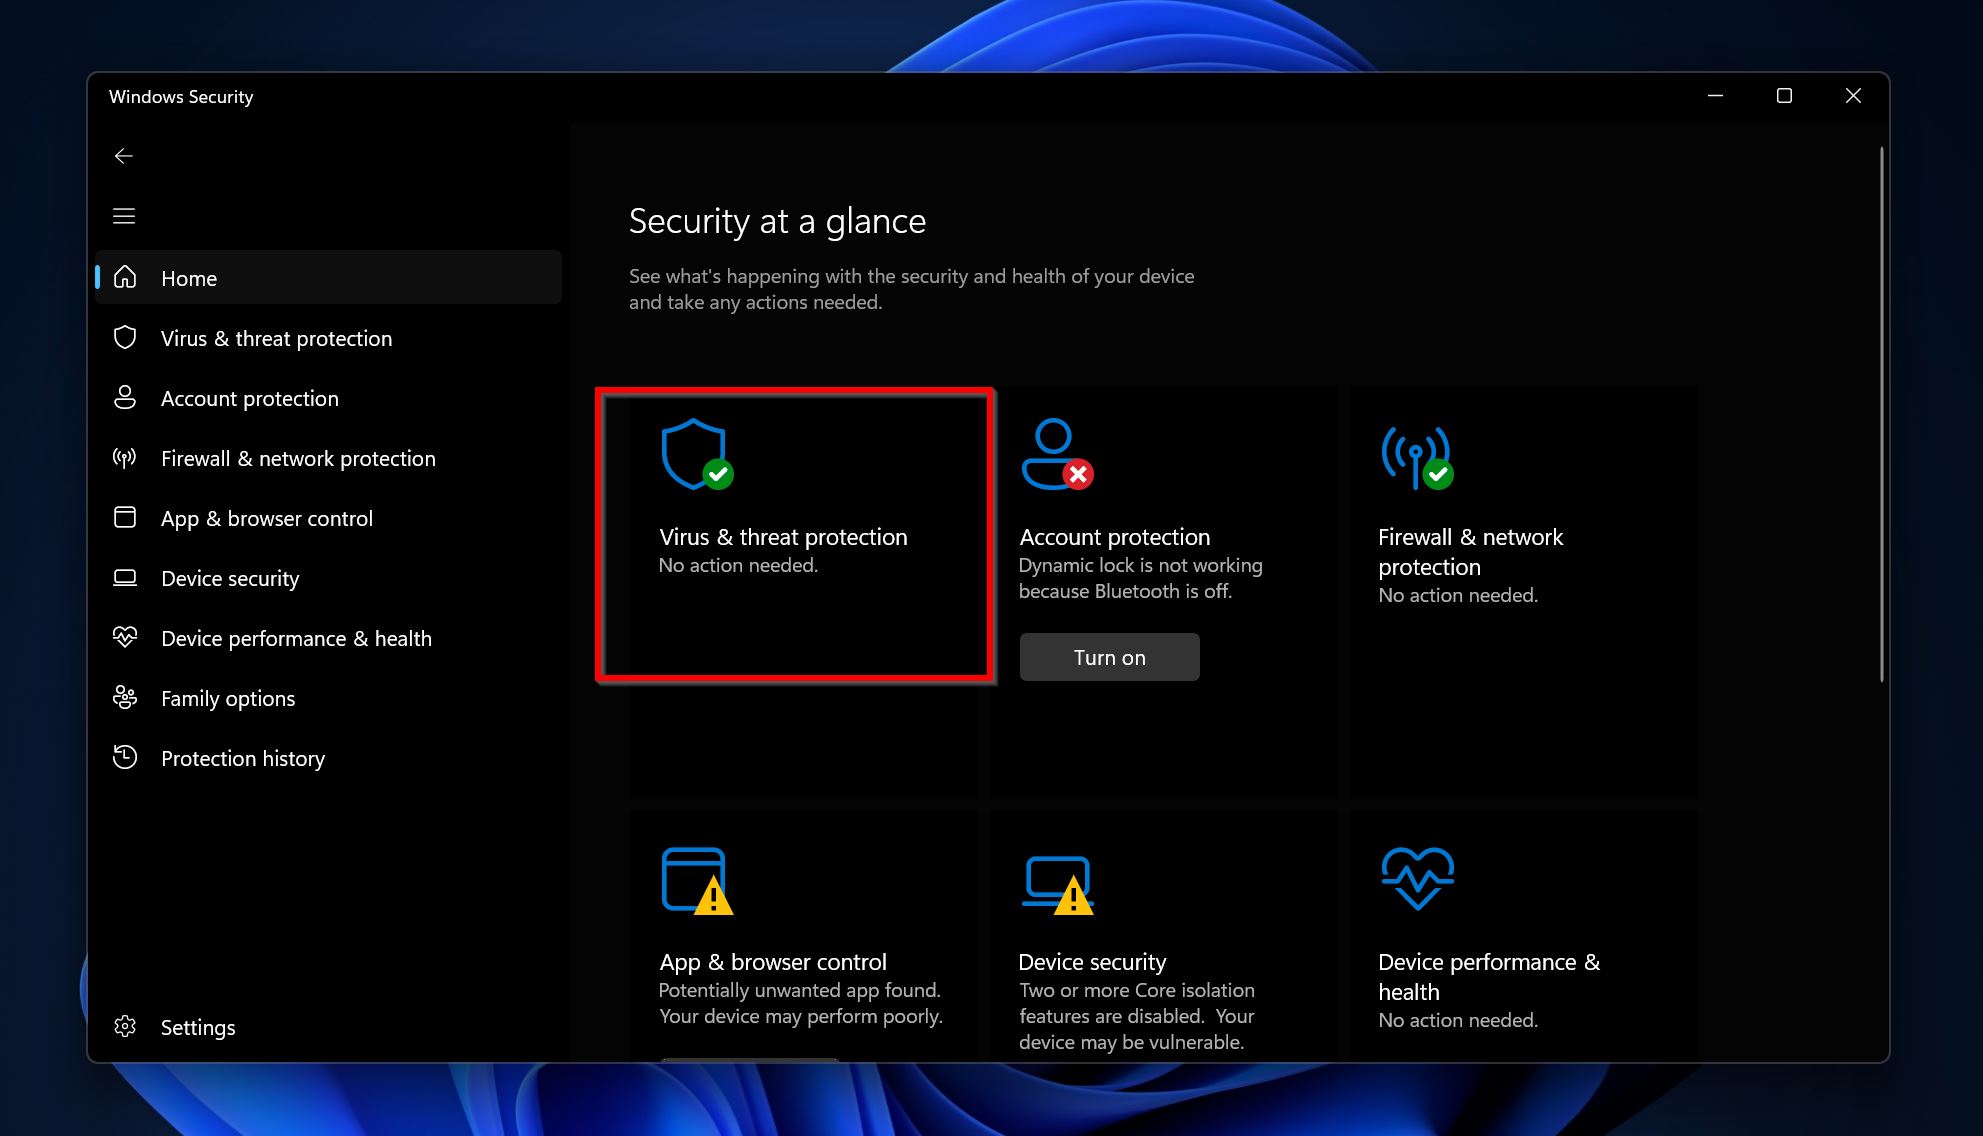Expand the left navigation hamburger menu
The height and width of the screenshot is (1136, 1983).
[123, 215]
